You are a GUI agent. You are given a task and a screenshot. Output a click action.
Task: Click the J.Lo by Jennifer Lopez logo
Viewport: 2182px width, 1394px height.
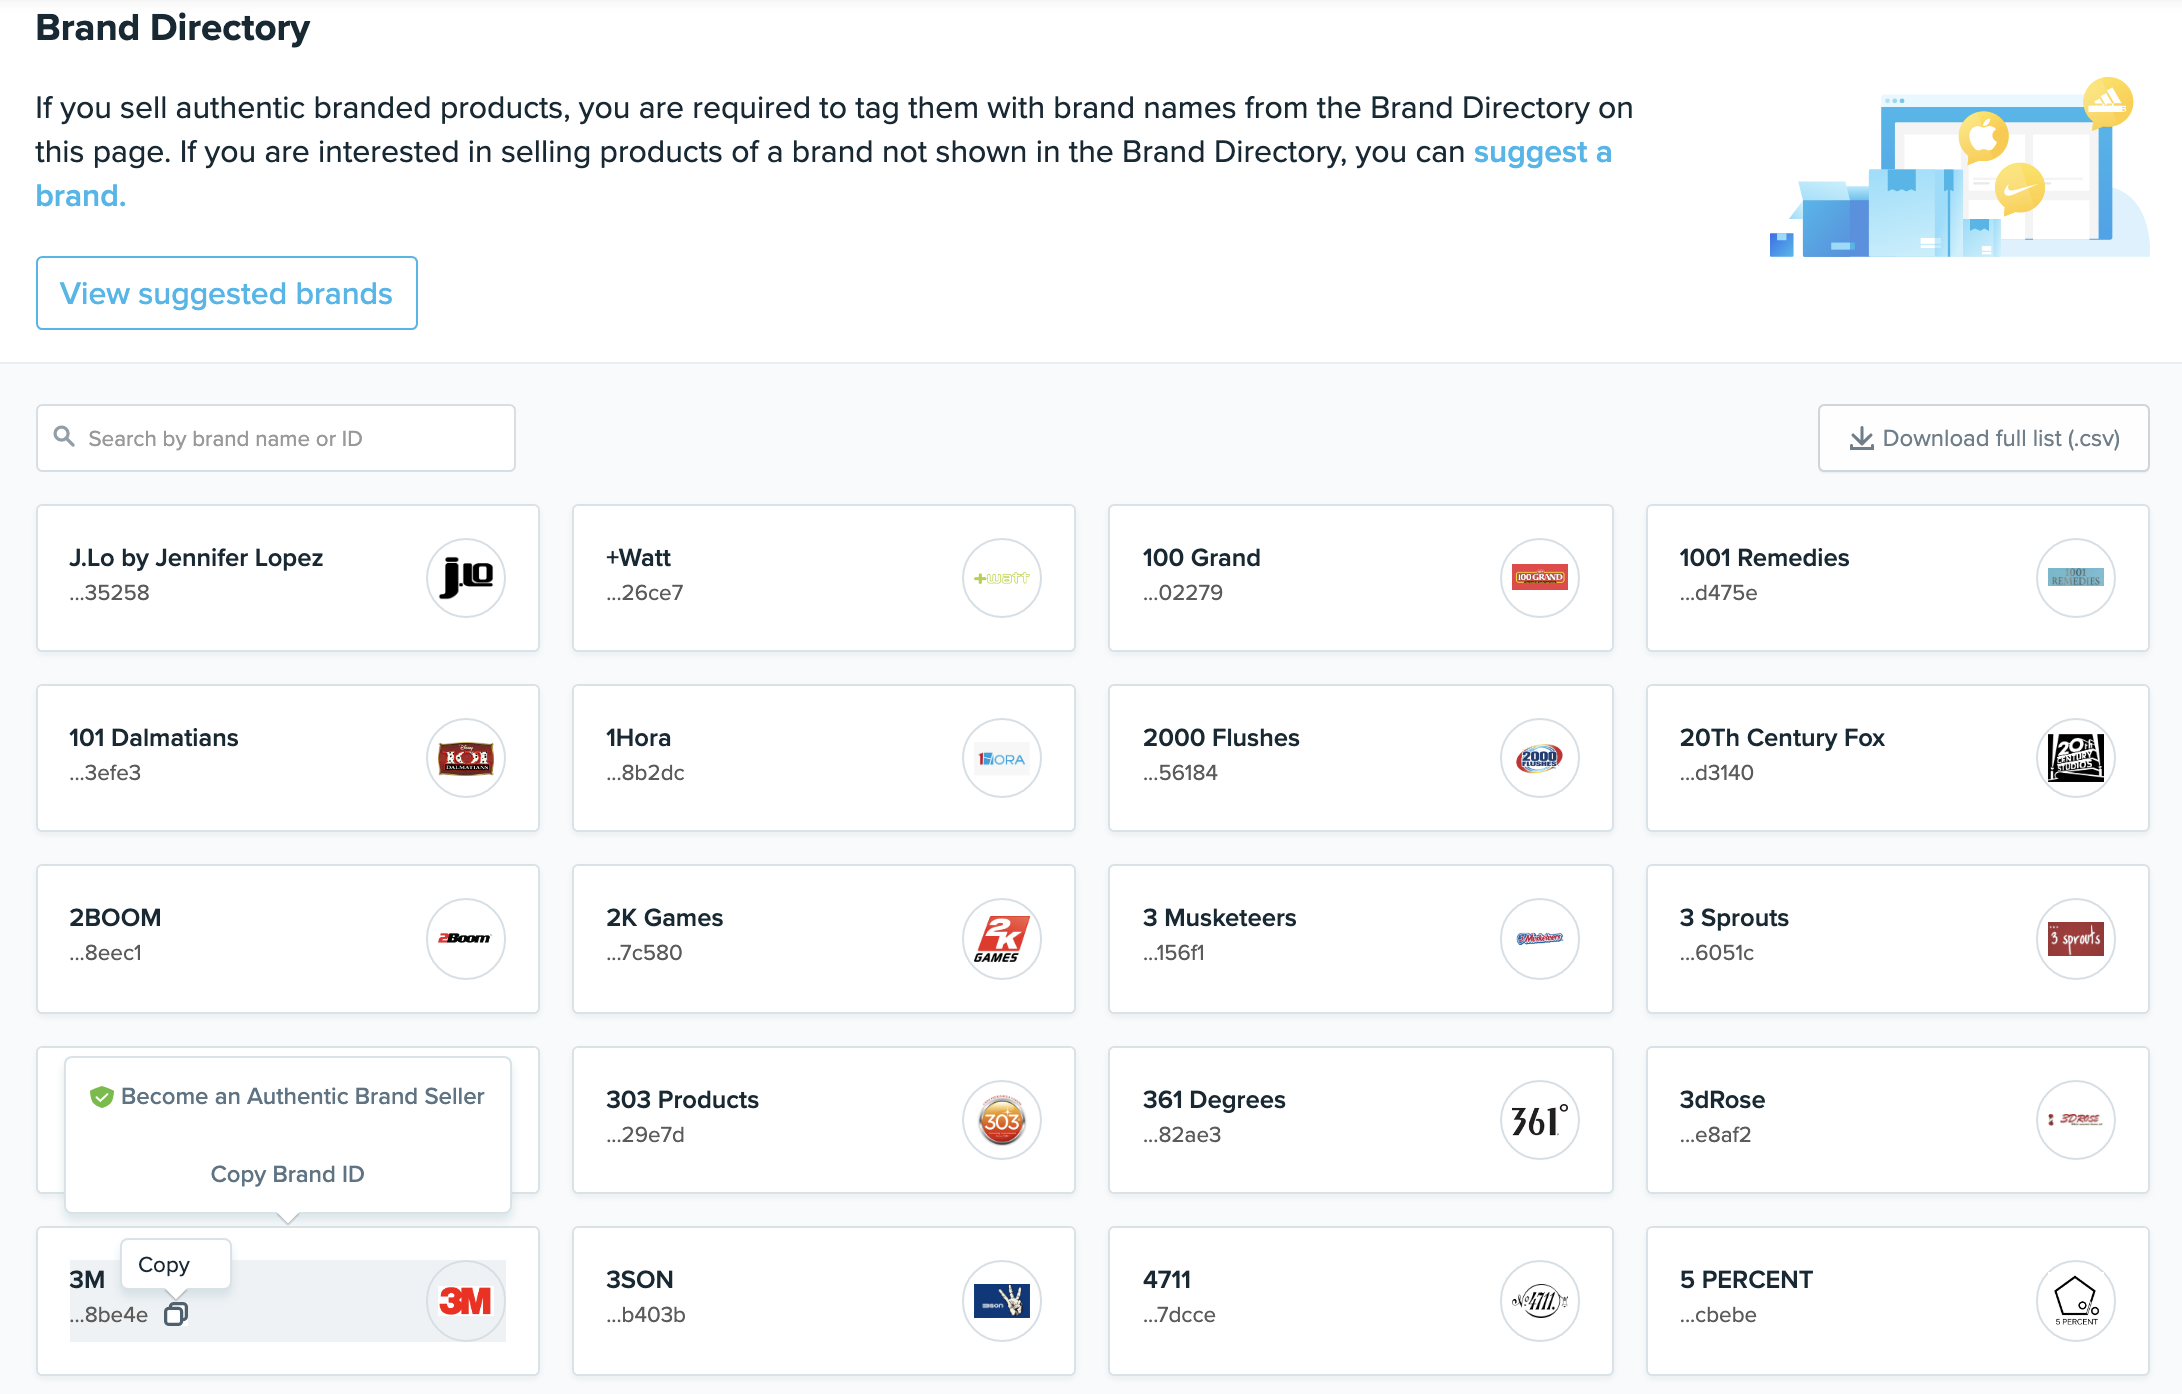pyautogui.click(x=466, y=578)
